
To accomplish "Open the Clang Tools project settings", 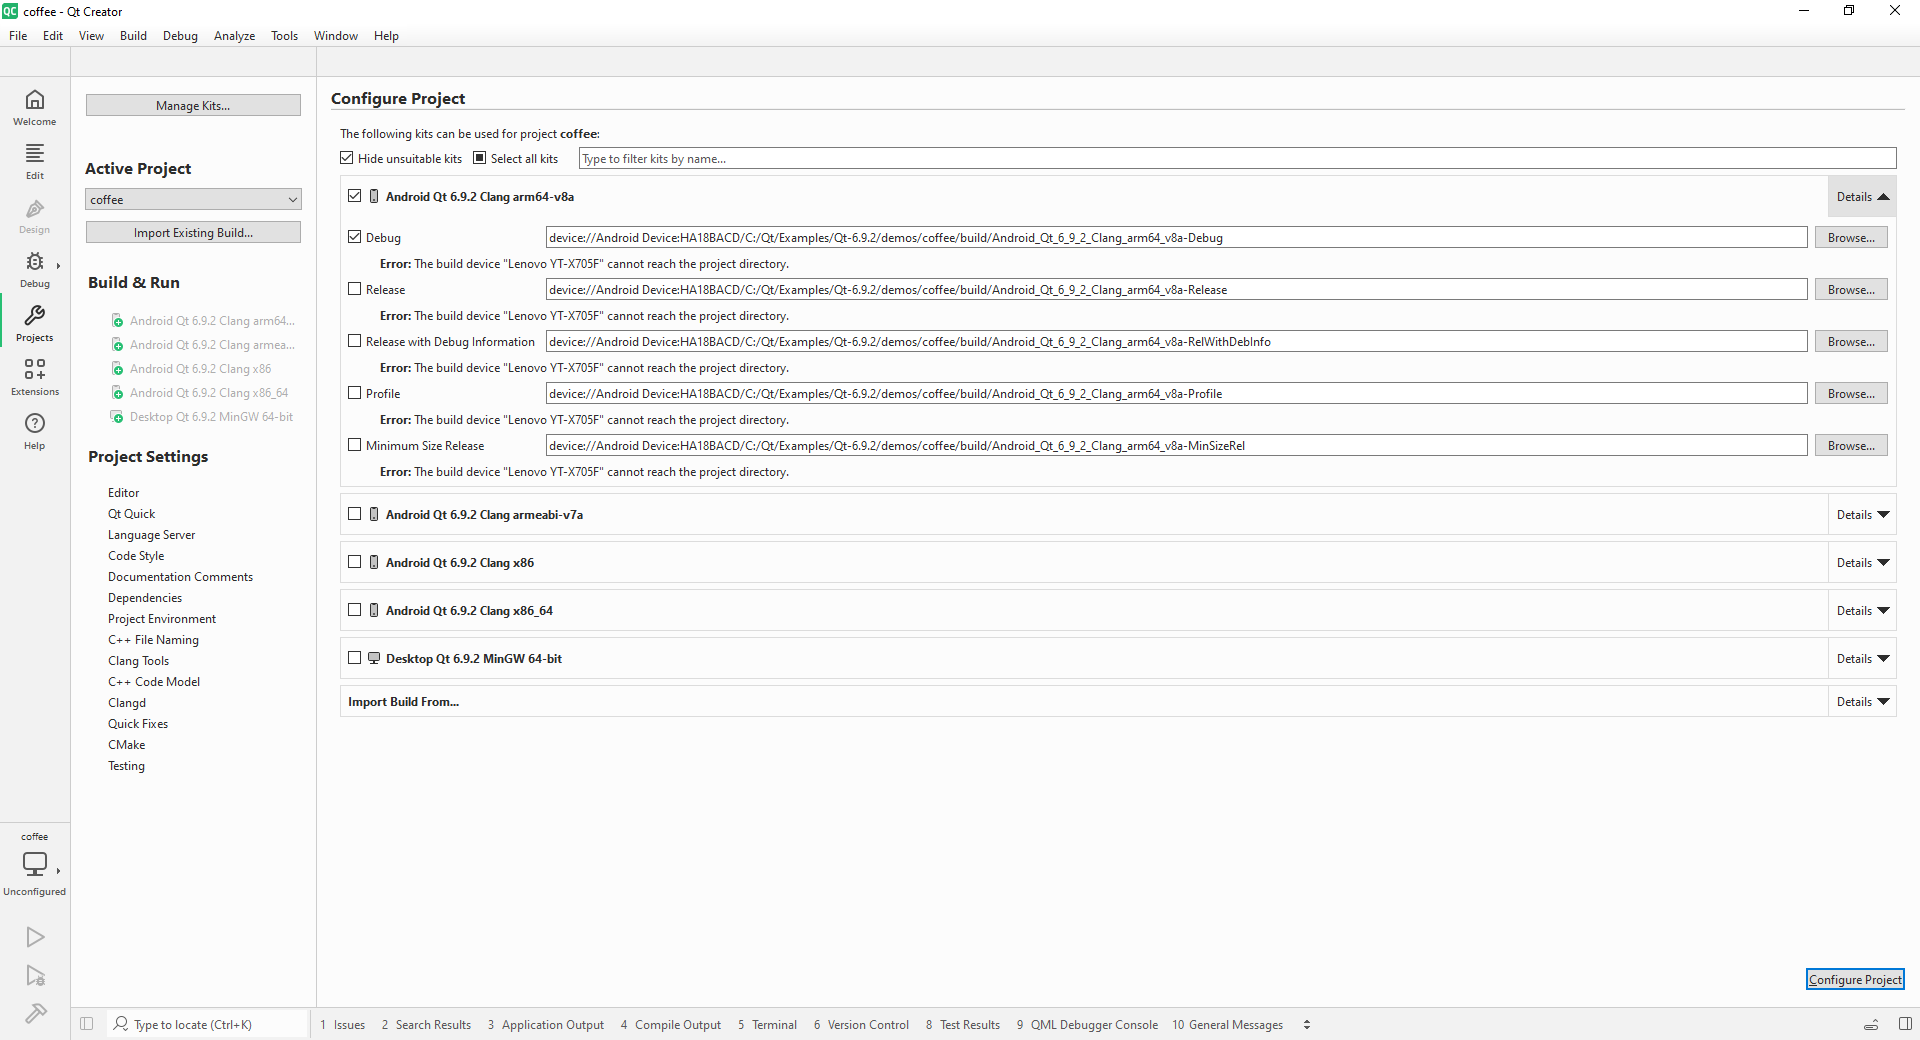I will pos(139,661).
